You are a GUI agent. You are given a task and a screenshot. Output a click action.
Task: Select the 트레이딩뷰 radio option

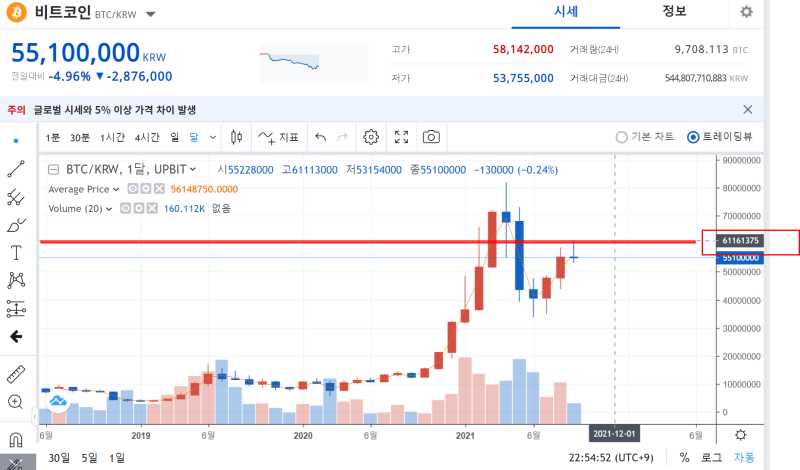coord(693,137)
